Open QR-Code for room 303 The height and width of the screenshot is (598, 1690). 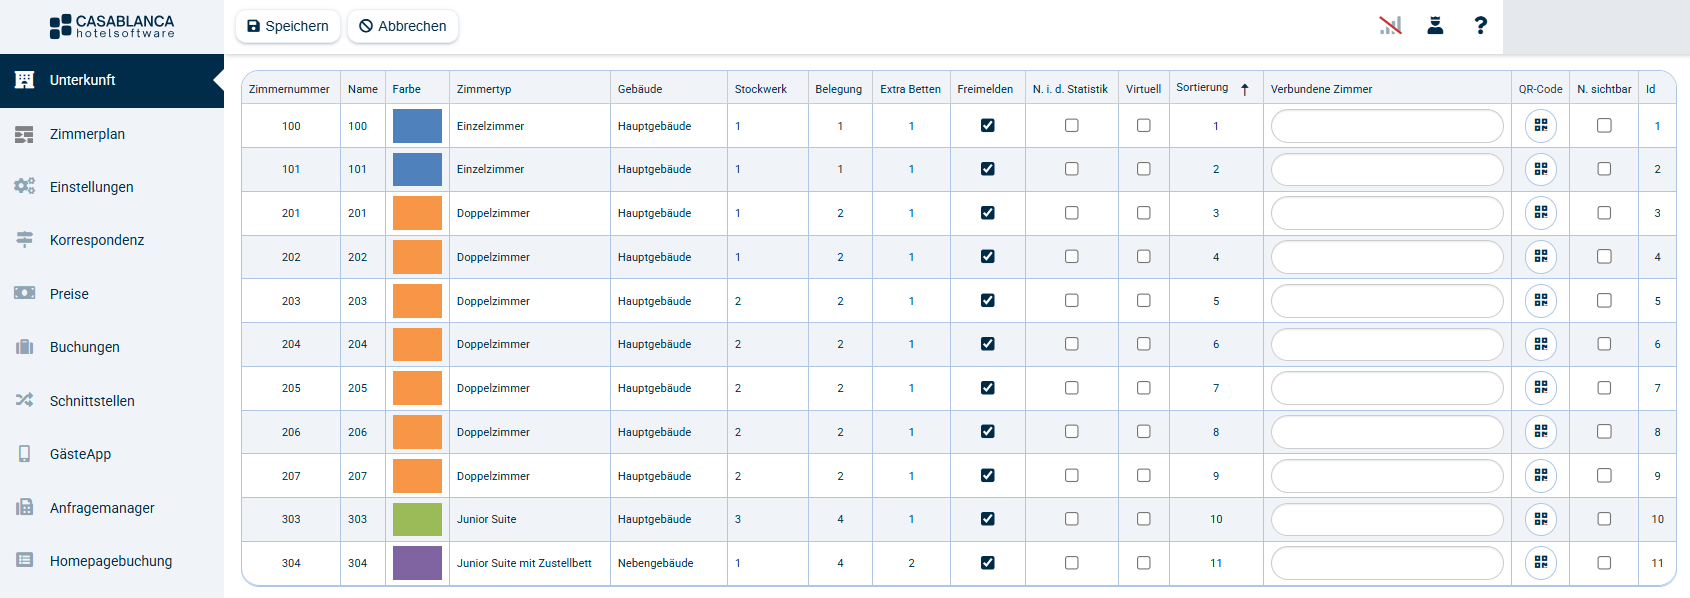tap(1540, 519)
